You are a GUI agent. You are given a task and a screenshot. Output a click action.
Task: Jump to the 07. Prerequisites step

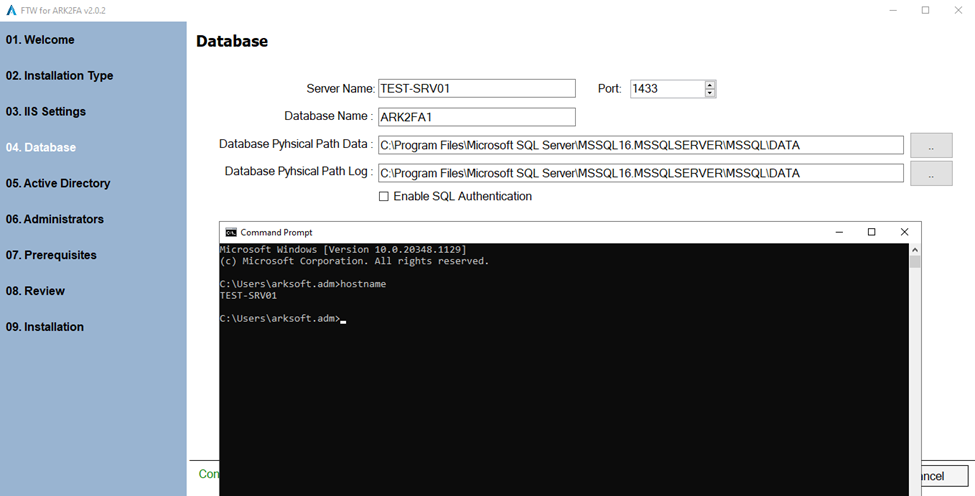coord(51,256)
